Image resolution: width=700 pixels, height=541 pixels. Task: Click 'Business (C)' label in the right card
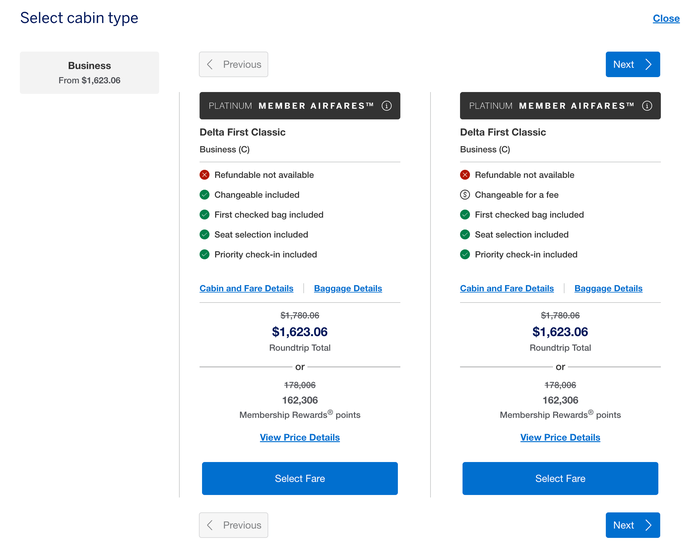pos(485,149)
